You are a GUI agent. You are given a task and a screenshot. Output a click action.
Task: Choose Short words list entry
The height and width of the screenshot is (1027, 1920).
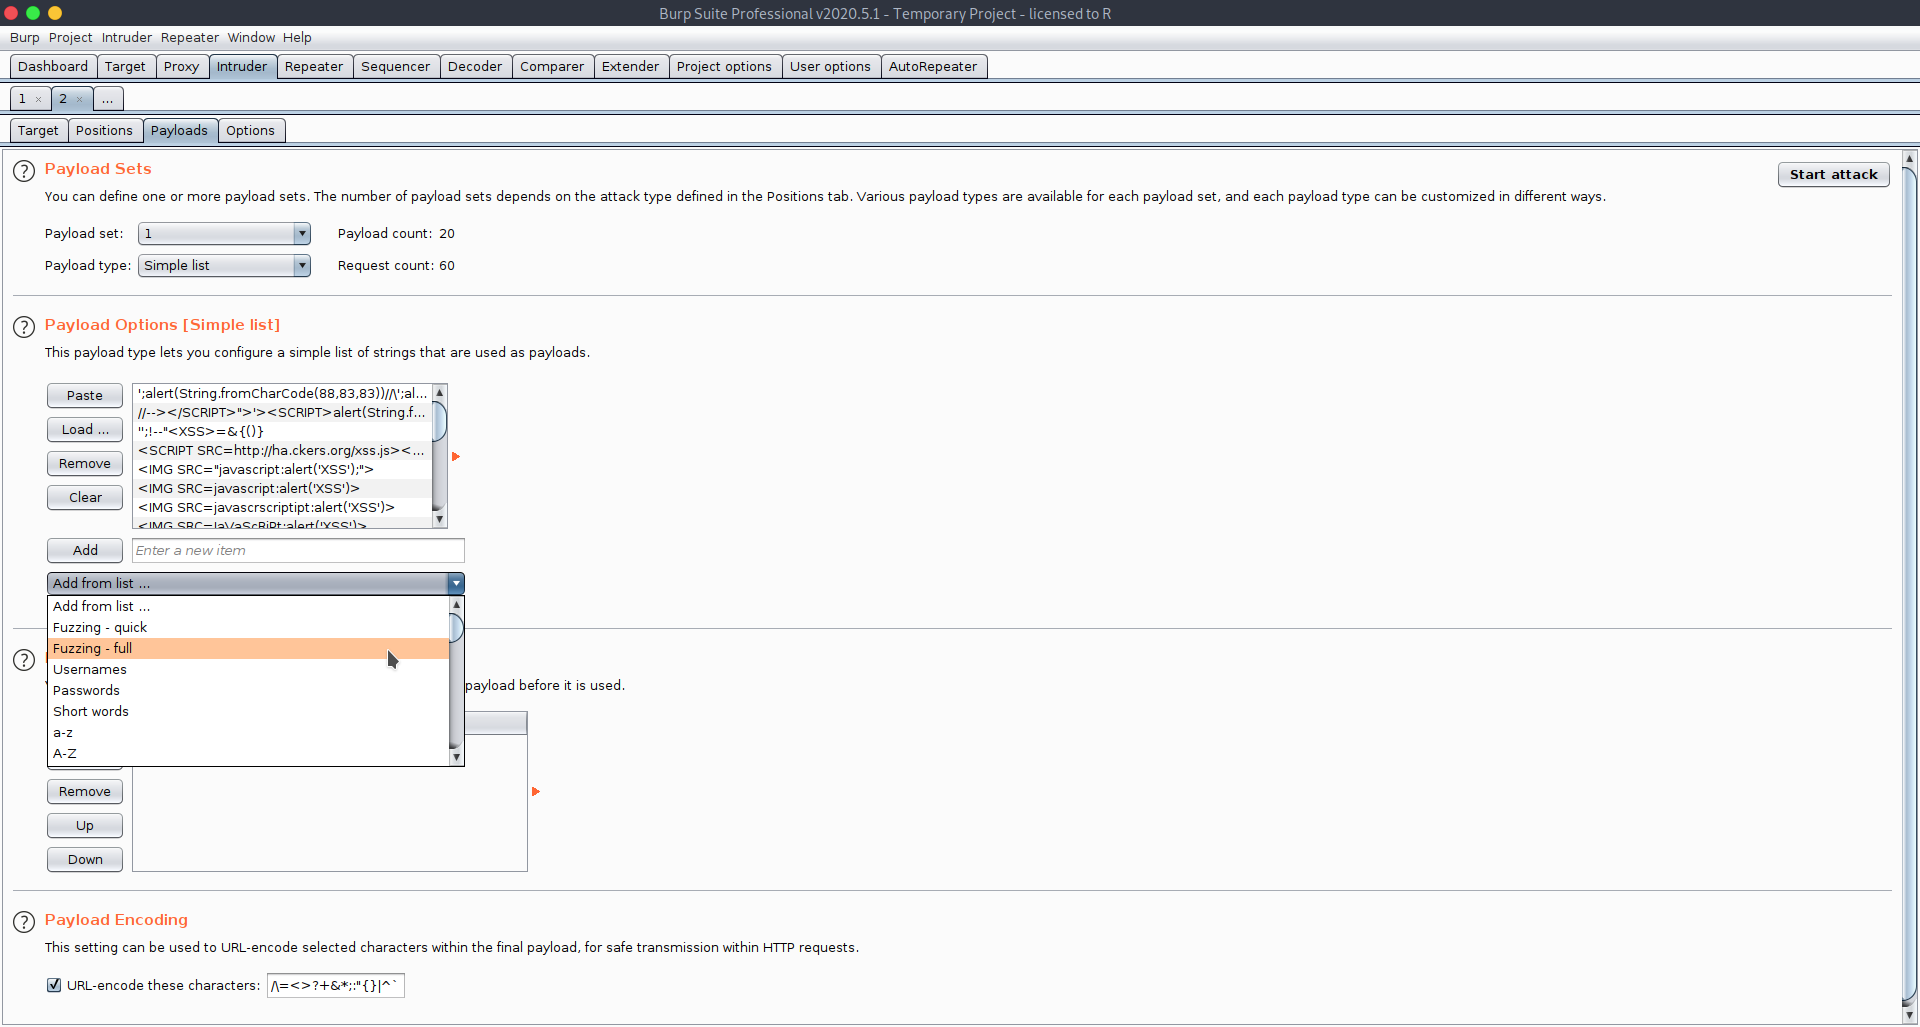point(248,711)
